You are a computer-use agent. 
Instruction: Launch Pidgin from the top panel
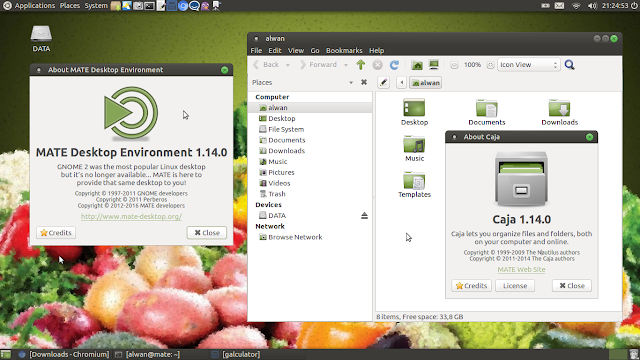205,6
